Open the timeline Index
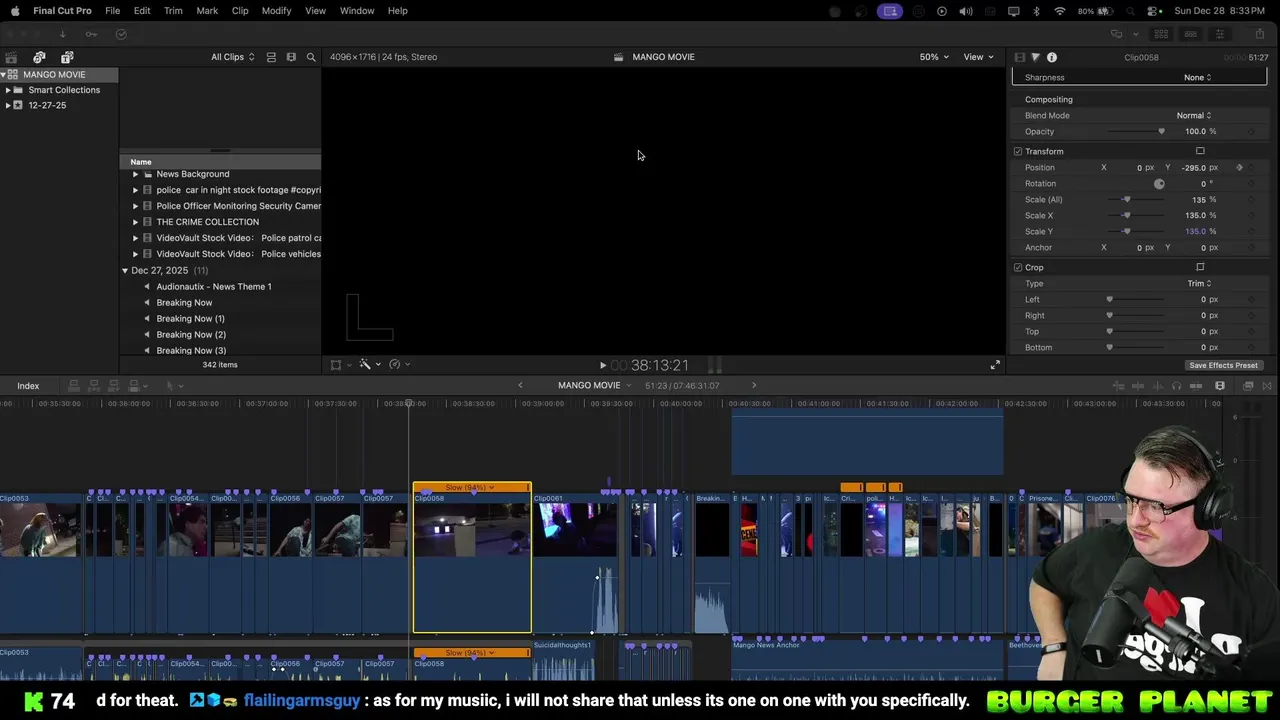The width and height of the screenshot is (1280, 720). (x=28, y=386)
